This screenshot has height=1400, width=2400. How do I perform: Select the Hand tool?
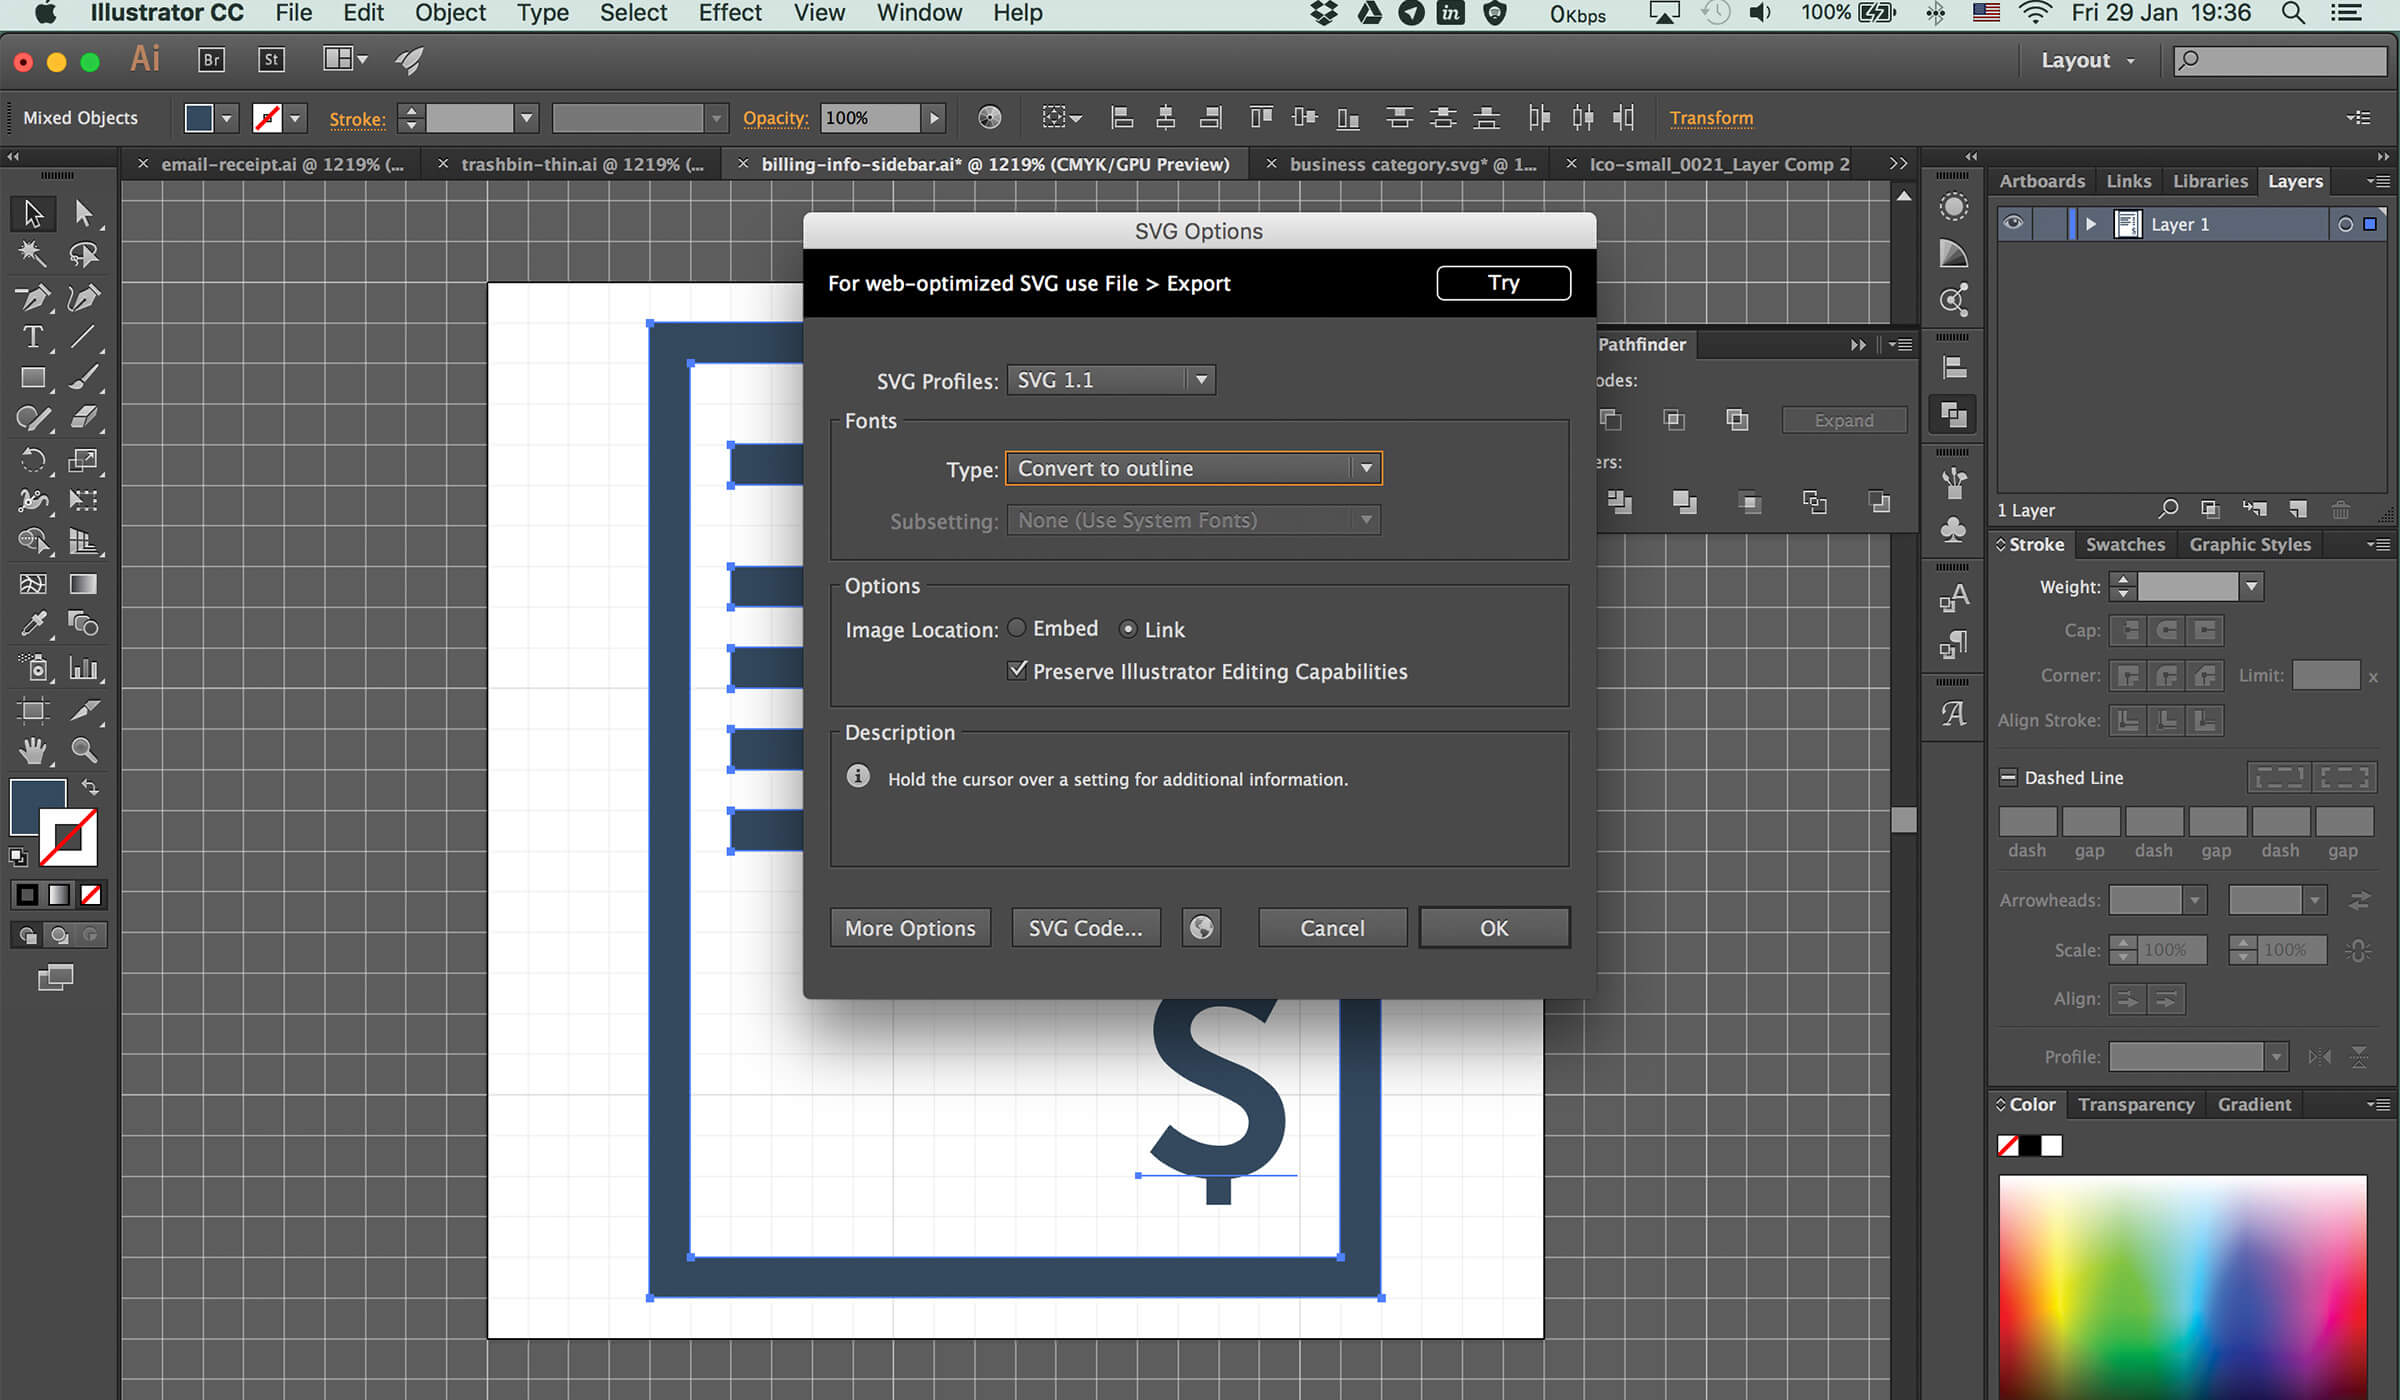(x=33, y=750)
